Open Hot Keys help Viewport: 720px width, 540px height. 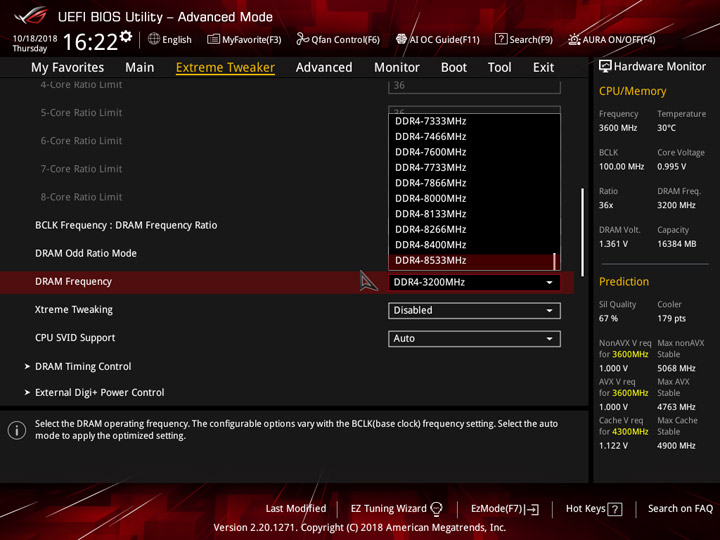(594, 509)
